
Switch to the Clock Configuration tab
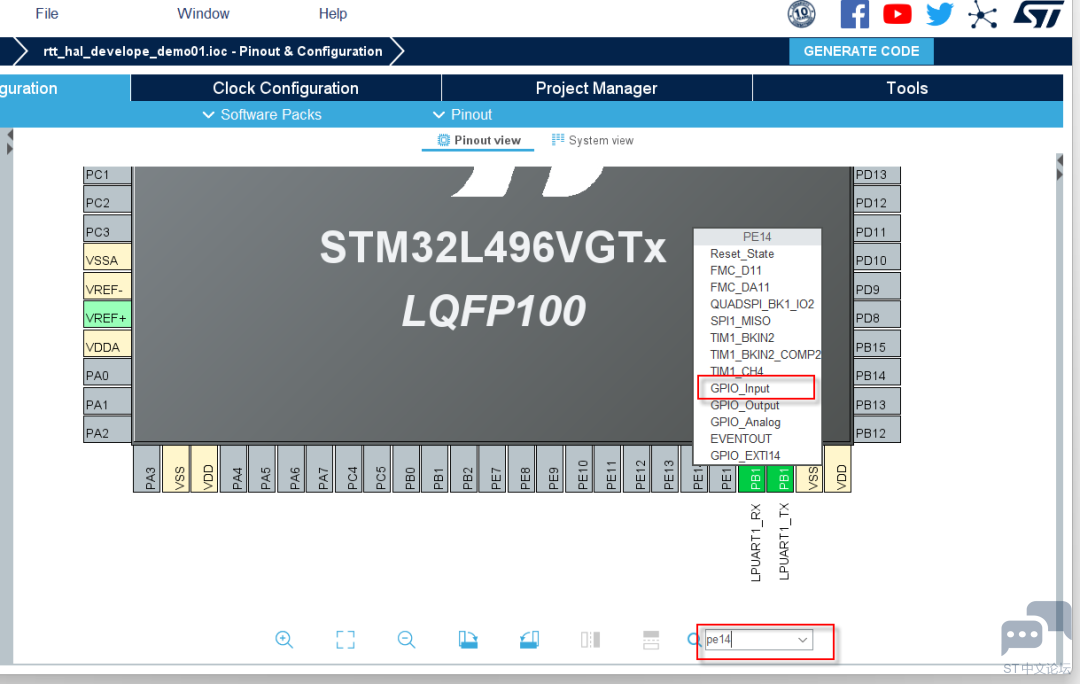click(x=285, y=88)
